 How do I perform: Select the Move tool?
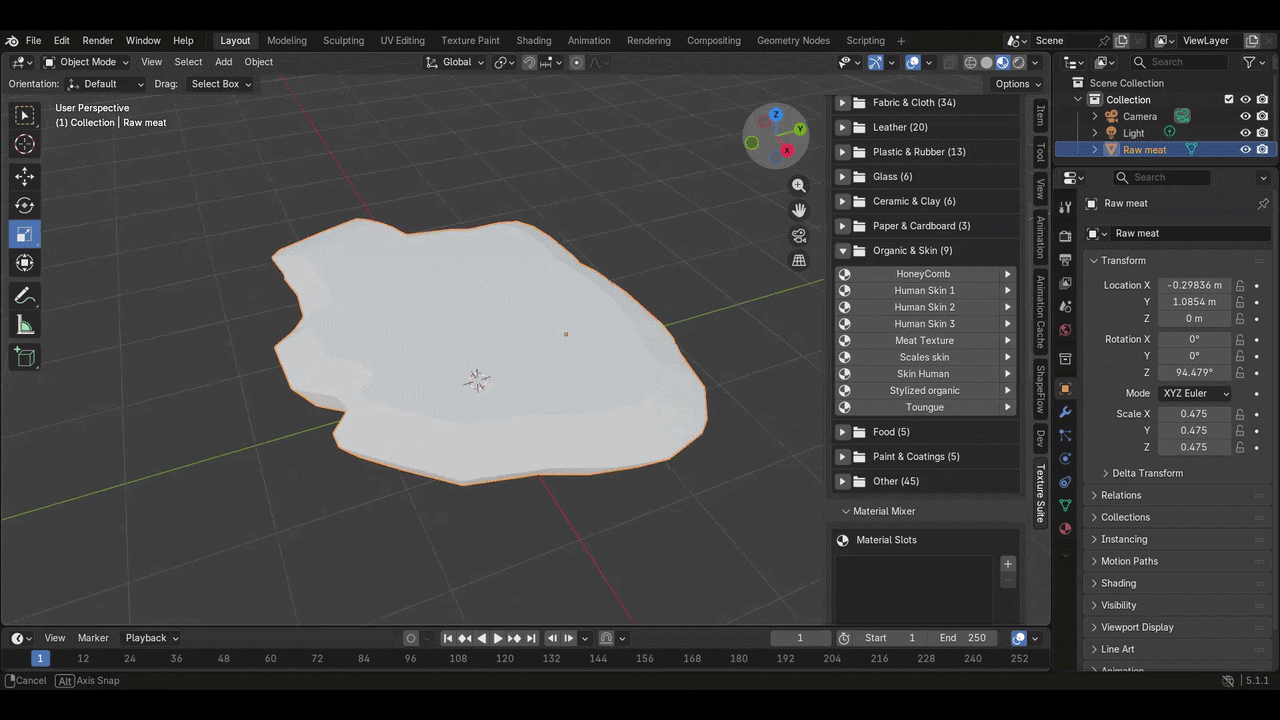click(25, 177)
